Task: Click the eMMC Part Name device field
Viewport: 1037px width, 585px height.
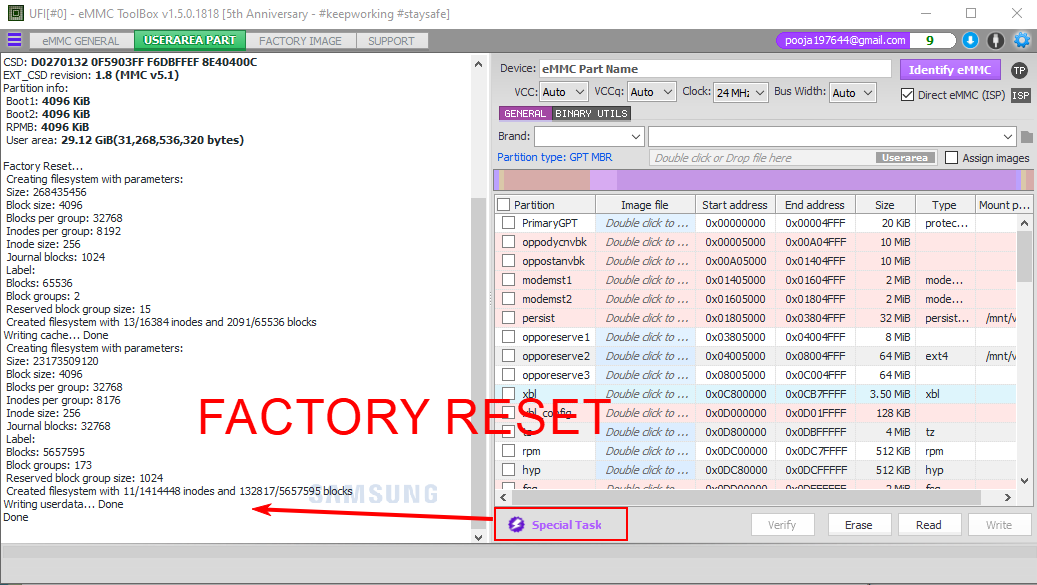Action: (x=715, y=69)
